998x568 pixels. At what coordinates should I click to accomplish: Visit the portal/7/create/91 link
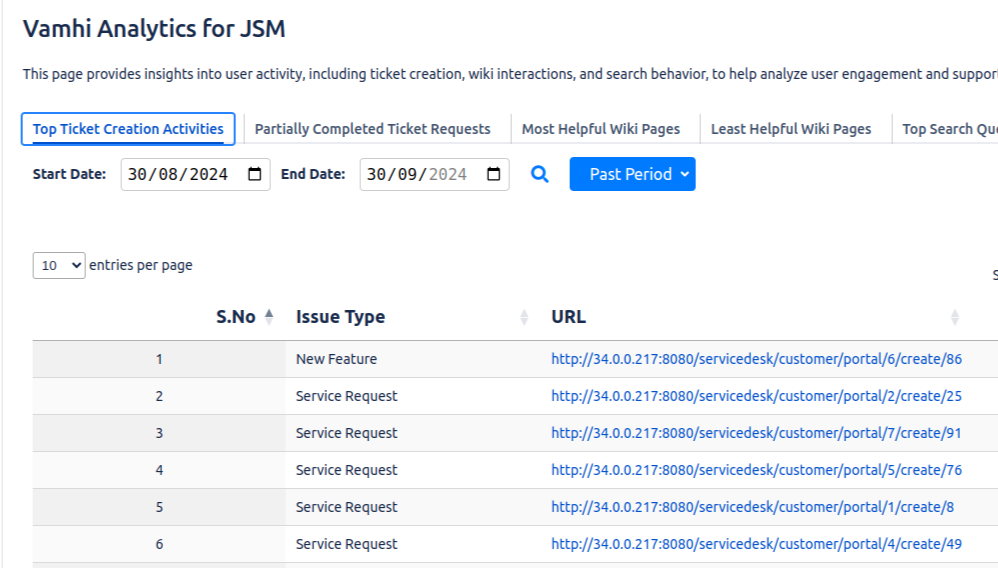(x=756, y=433)
